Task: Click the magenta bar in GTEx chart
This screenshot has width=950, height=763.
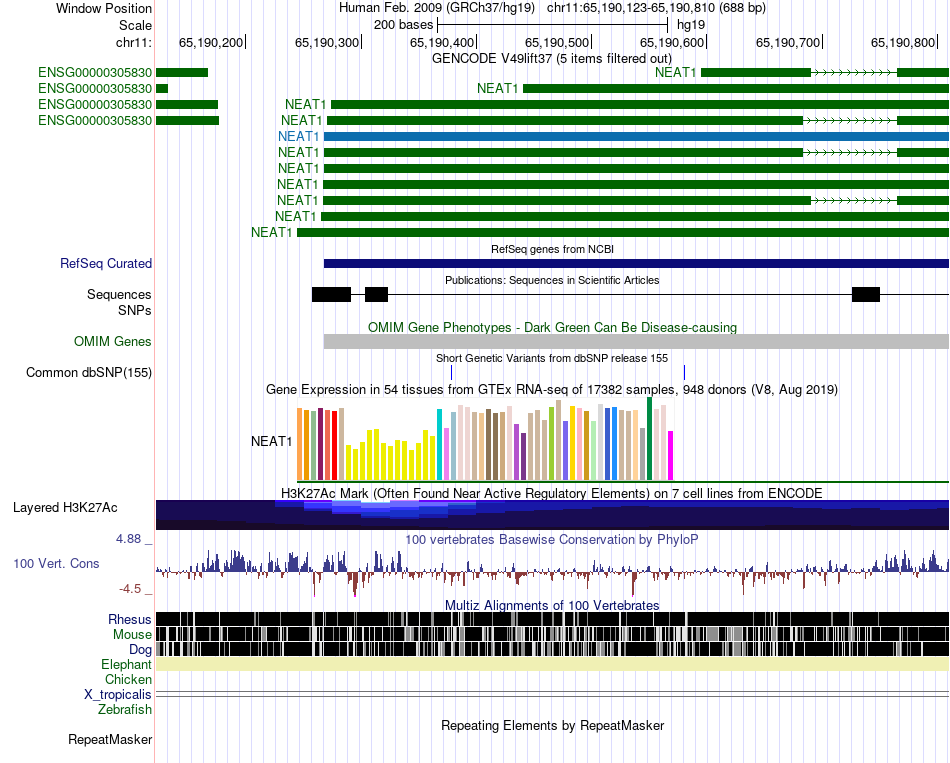Action: [x=671, y=456]
